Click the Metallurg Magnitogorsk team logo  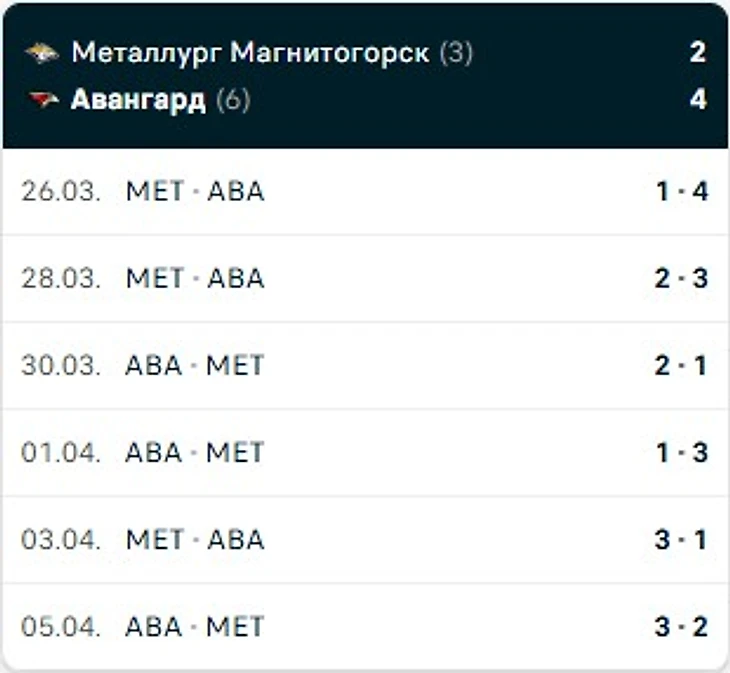pos(42,53)
